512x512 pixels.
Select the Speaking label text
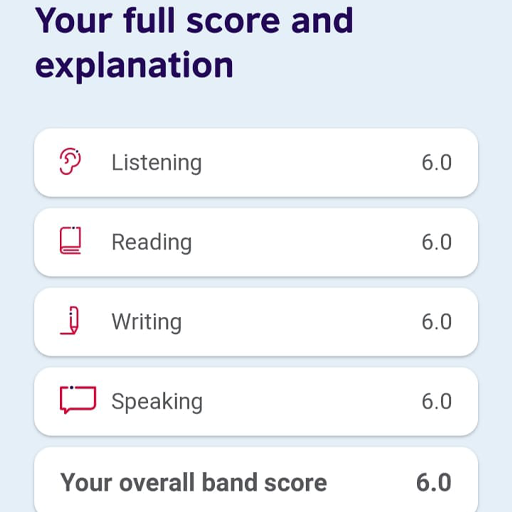157,402
